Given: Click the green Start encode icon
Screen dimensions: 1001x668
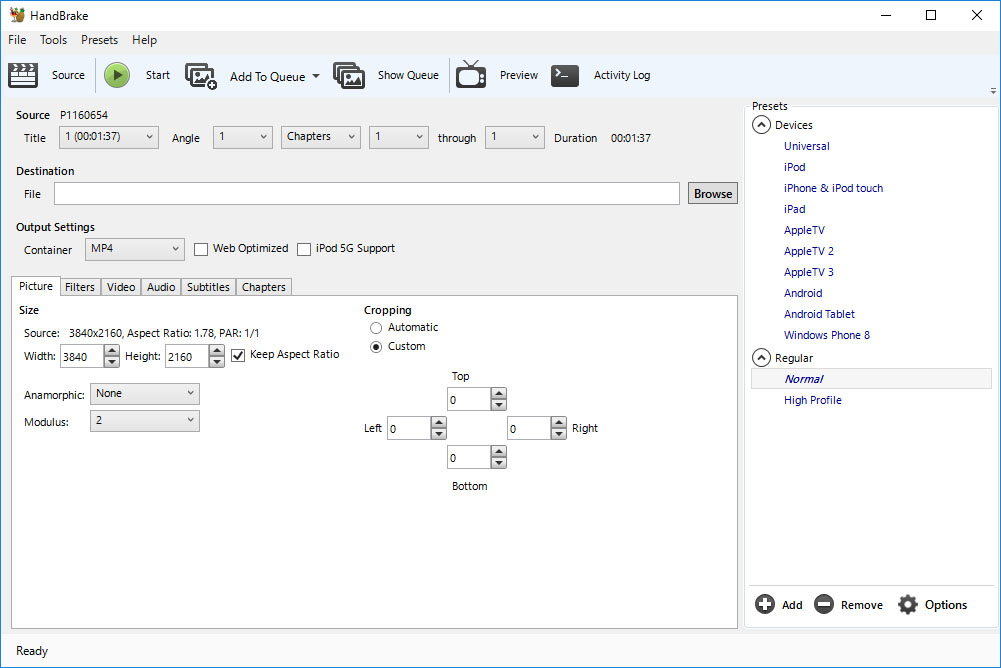Looking at the screenshot, I should pyautogui.click(x=117, y=75).
